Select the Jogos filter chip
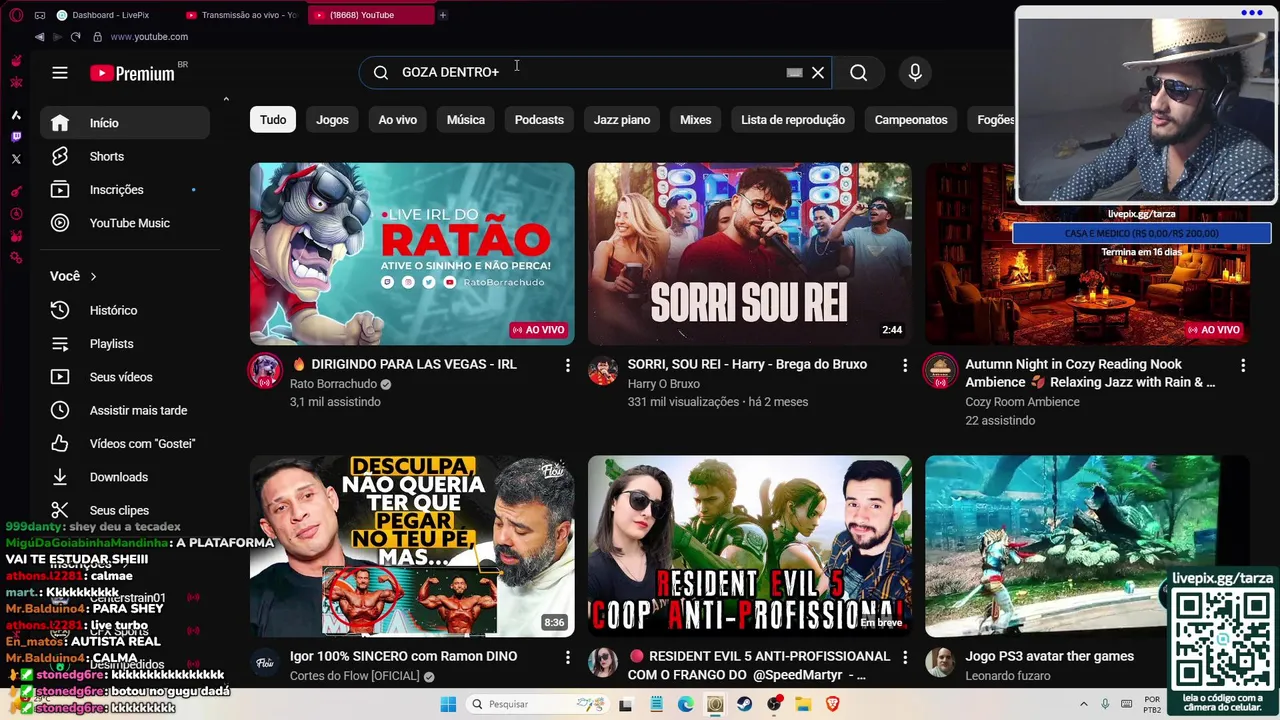 tap(332, 120)
